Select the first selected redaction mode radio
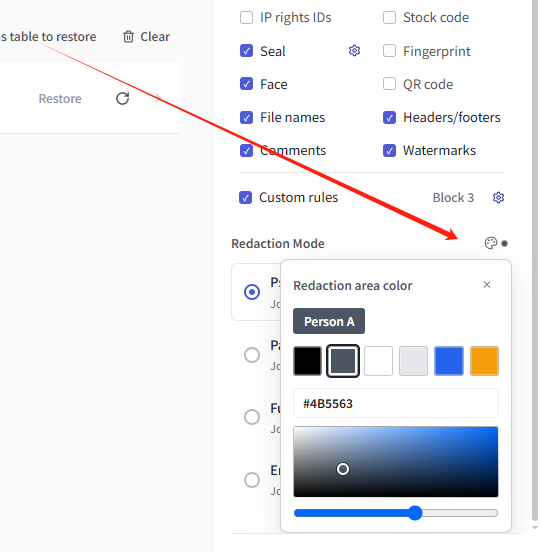Image resolution: width=540 pixels, height=552 pixels. [x=252, y=292]
